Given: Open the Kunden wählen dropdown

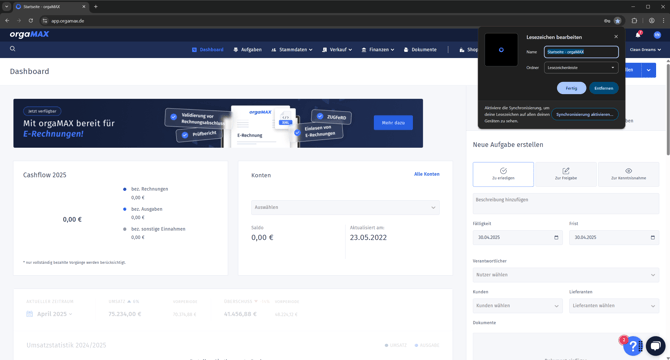Looking at the screenshot, I should pyautogui.click(x=517, y=306).
